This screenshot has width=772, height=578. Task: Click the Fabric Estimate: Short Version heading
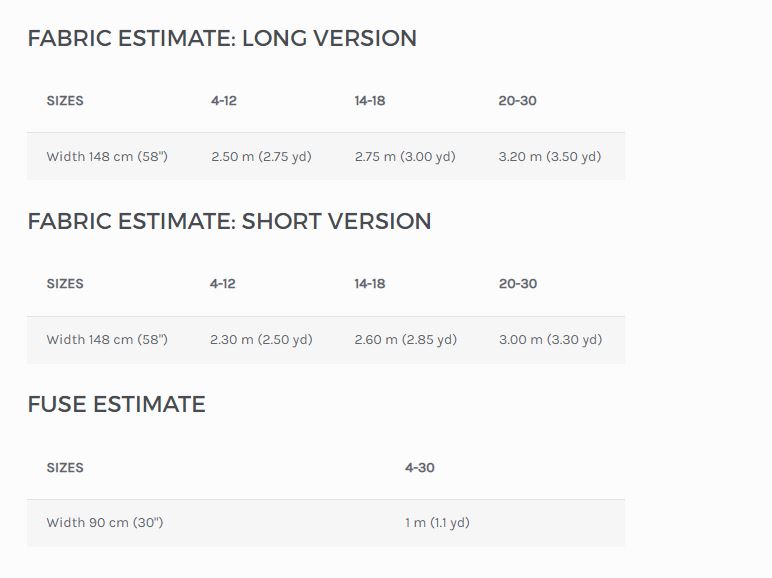pyautogui.click(x=229, y=222)
